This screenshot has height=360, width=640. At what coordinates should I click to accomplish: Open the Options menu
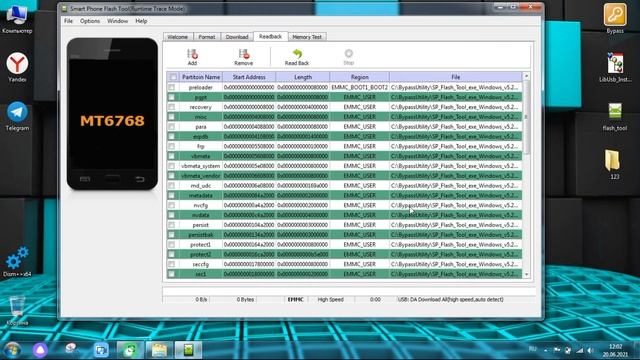click(90, 21)
